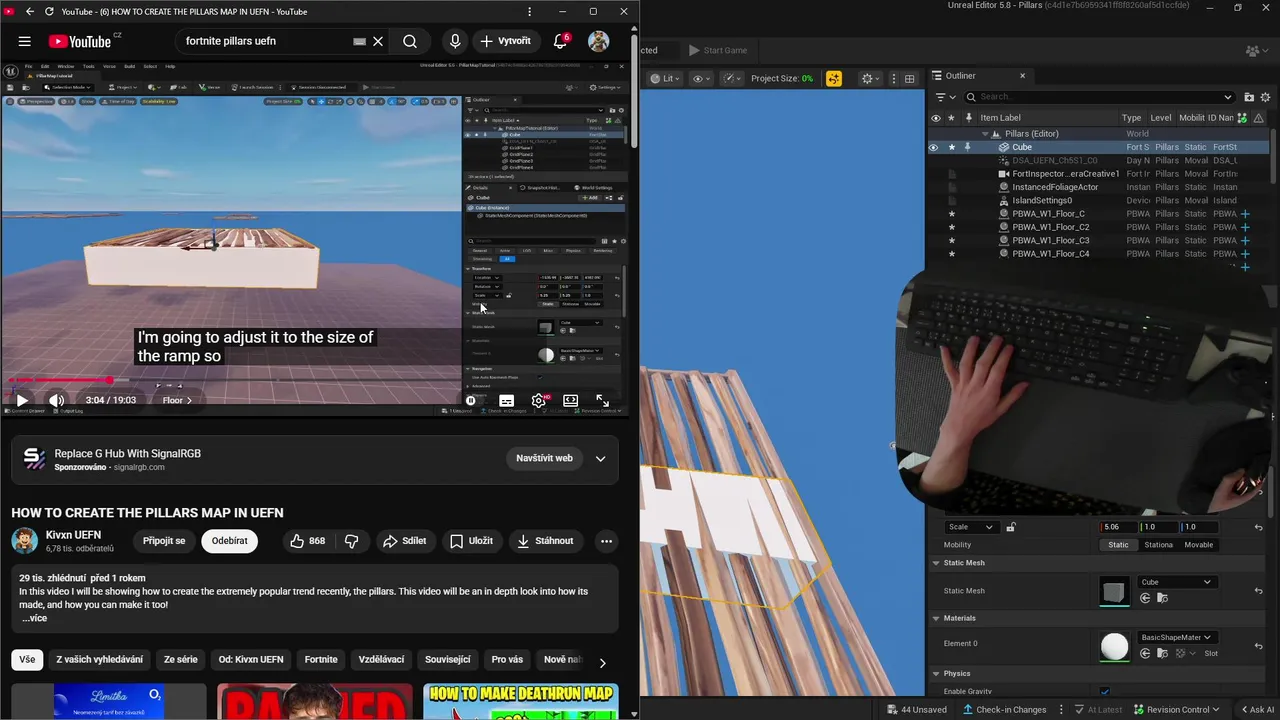Screen dimensions: 1280x720
Task: Start voice search with the microphone icon
Action: click(x=455, y=41)
